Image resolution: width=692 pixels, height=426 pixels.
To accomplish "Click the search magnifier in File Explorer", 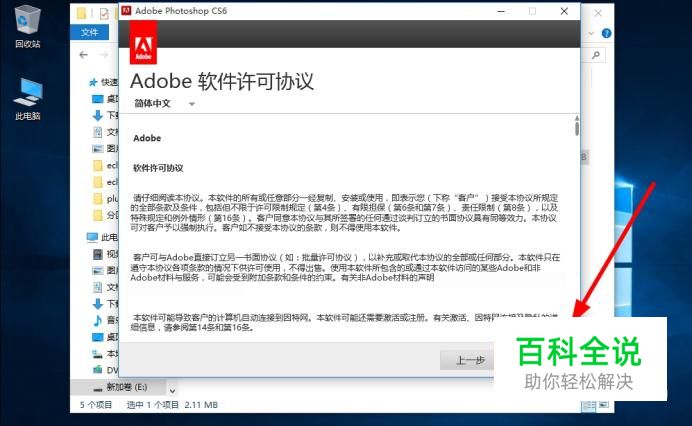I will tap(596, 55).
